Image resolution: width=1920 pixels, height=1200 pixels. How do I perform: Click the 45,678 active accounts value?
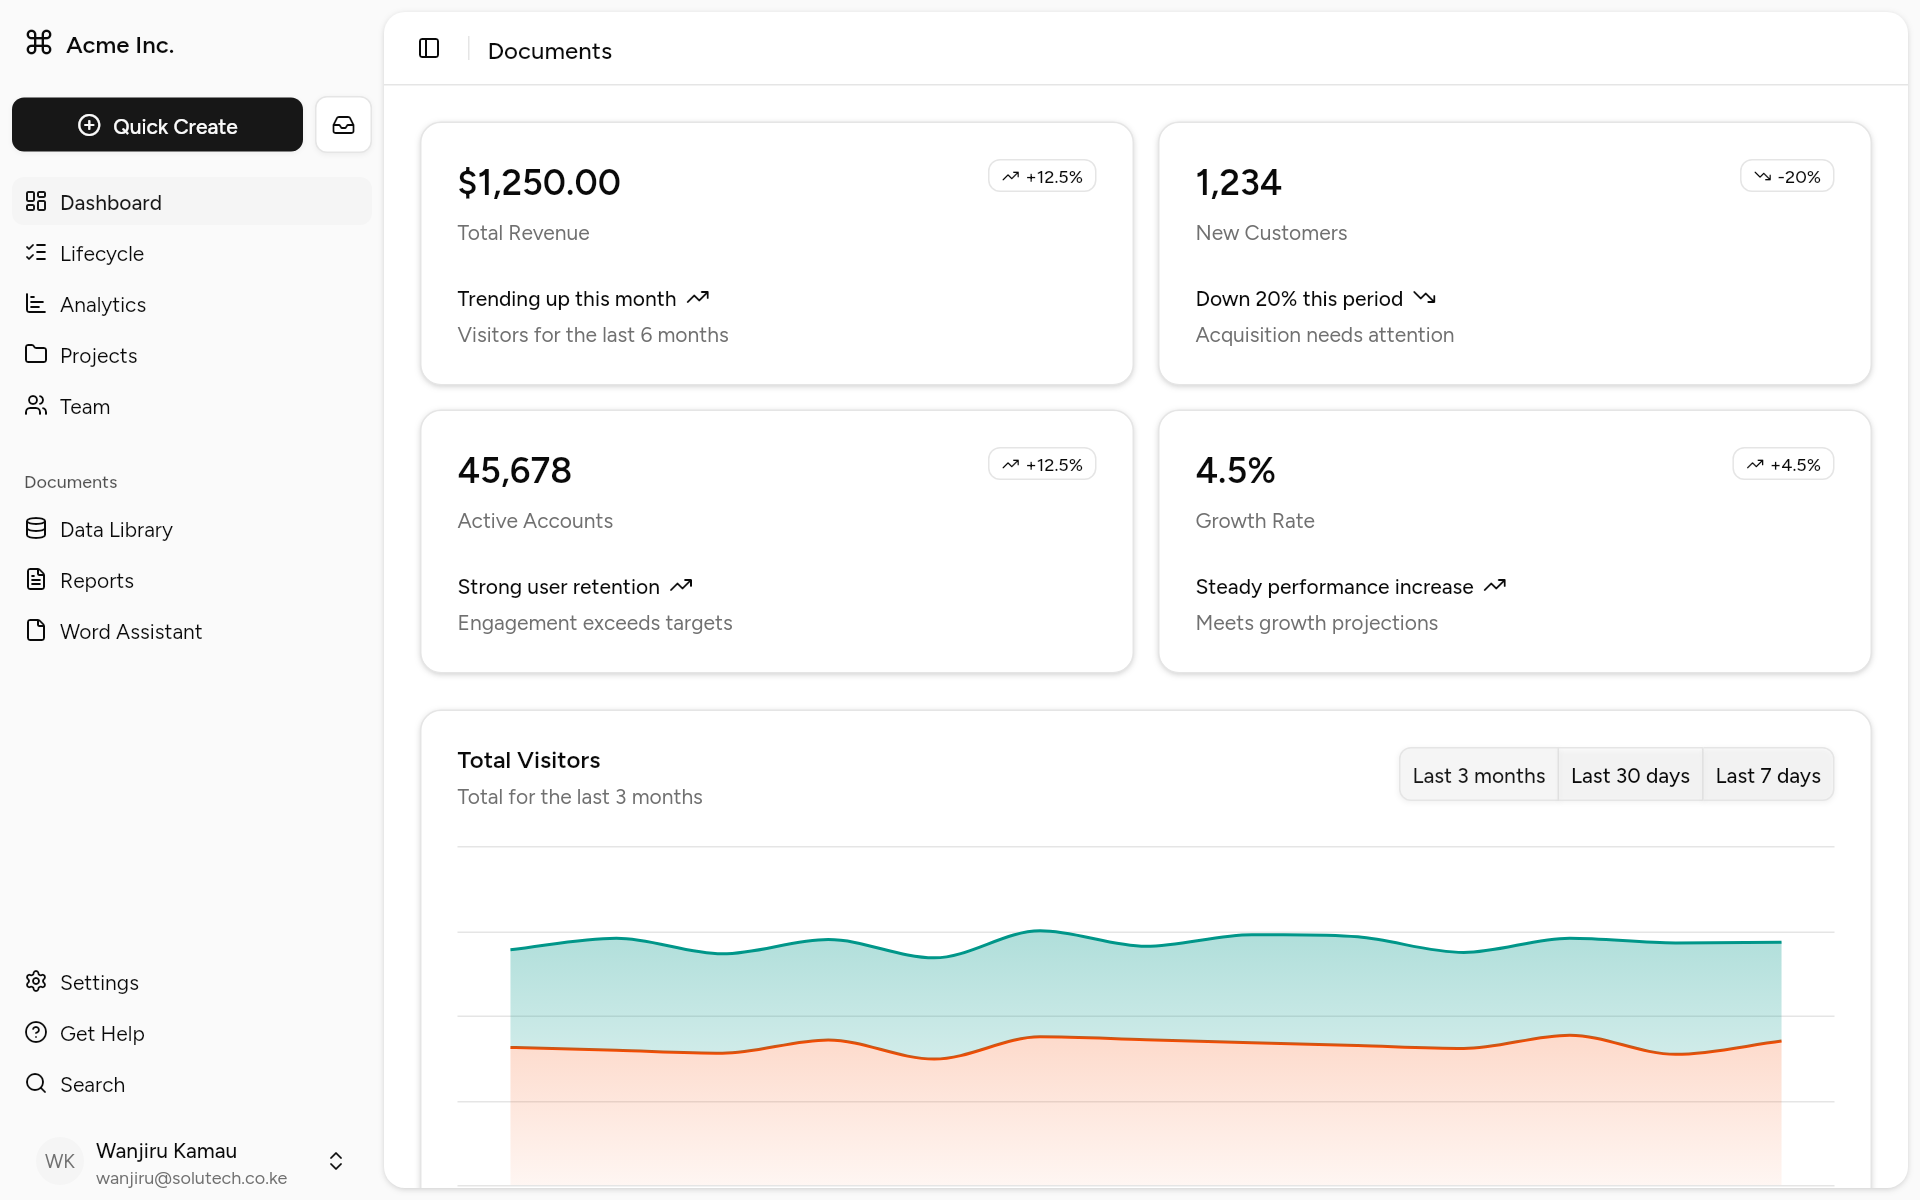[514, 470]
